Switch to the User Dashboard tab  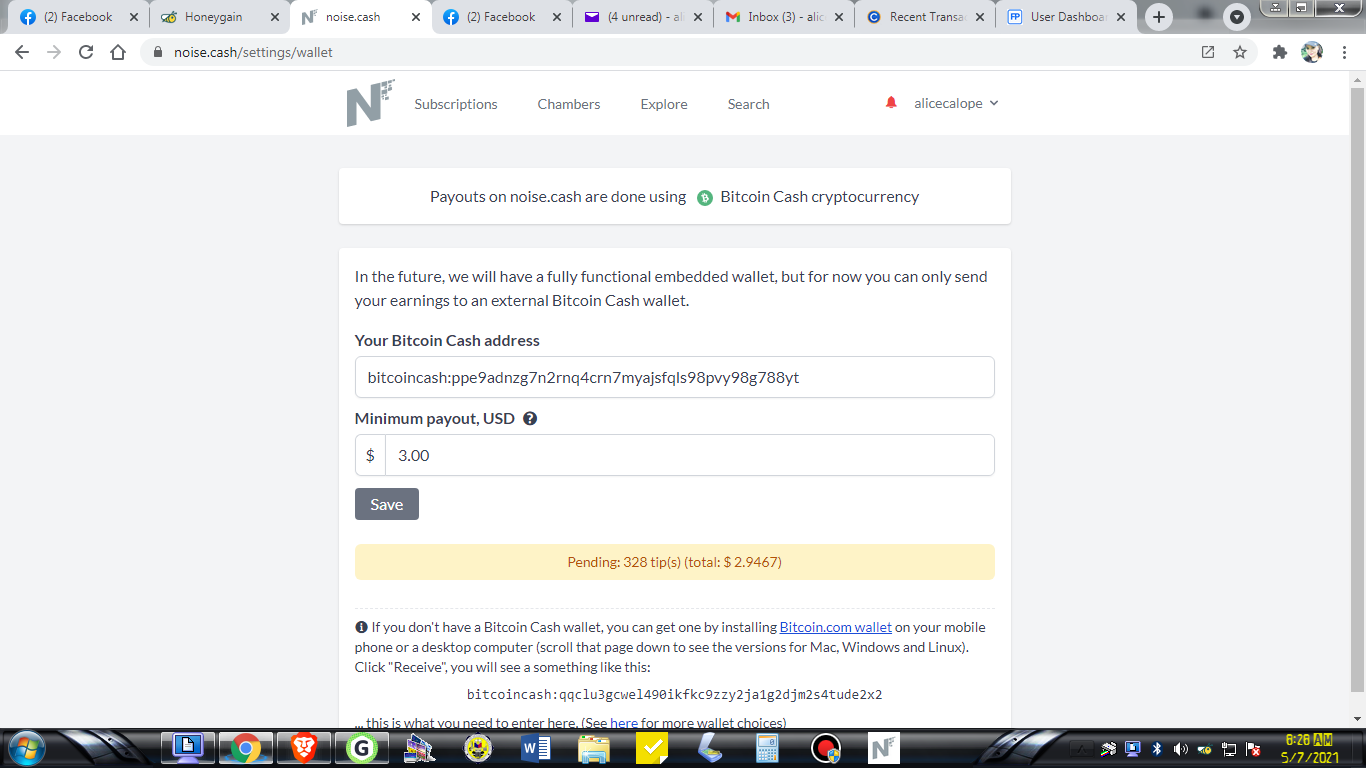pyautogui.click(x=1066, y=17)
